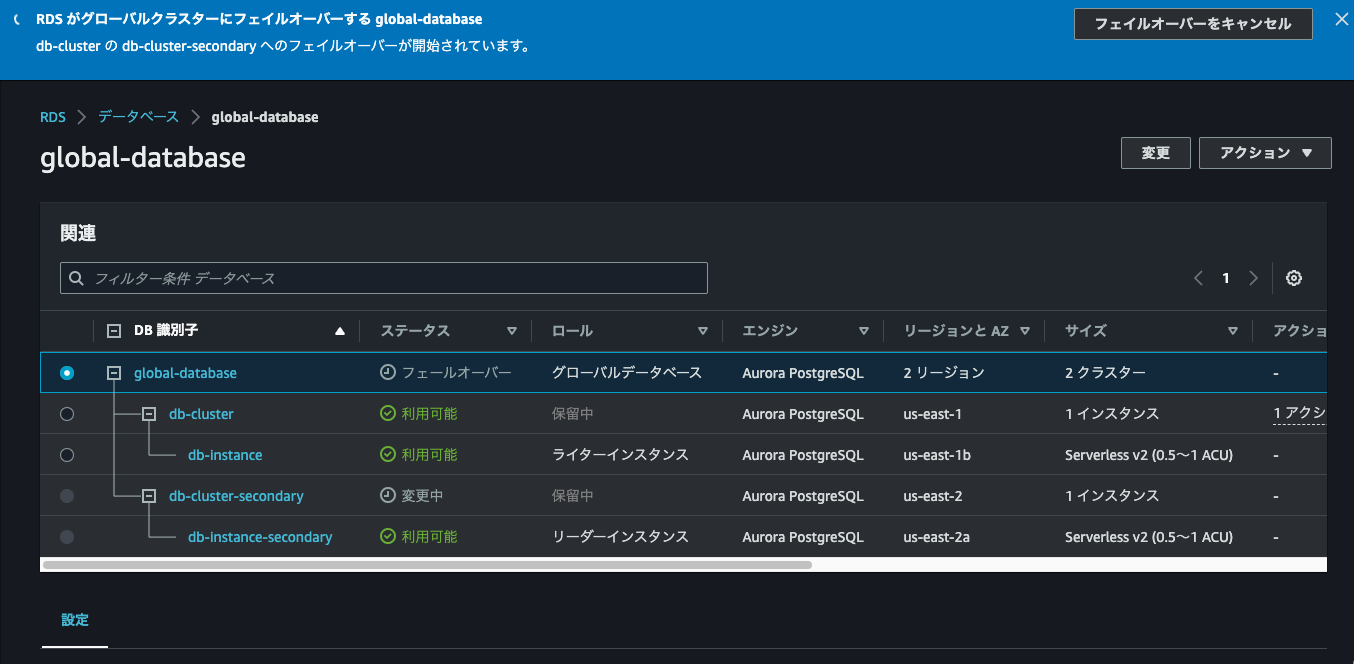
Task: Open the ステータス column filter dropdown
Action: coord(511,330)
